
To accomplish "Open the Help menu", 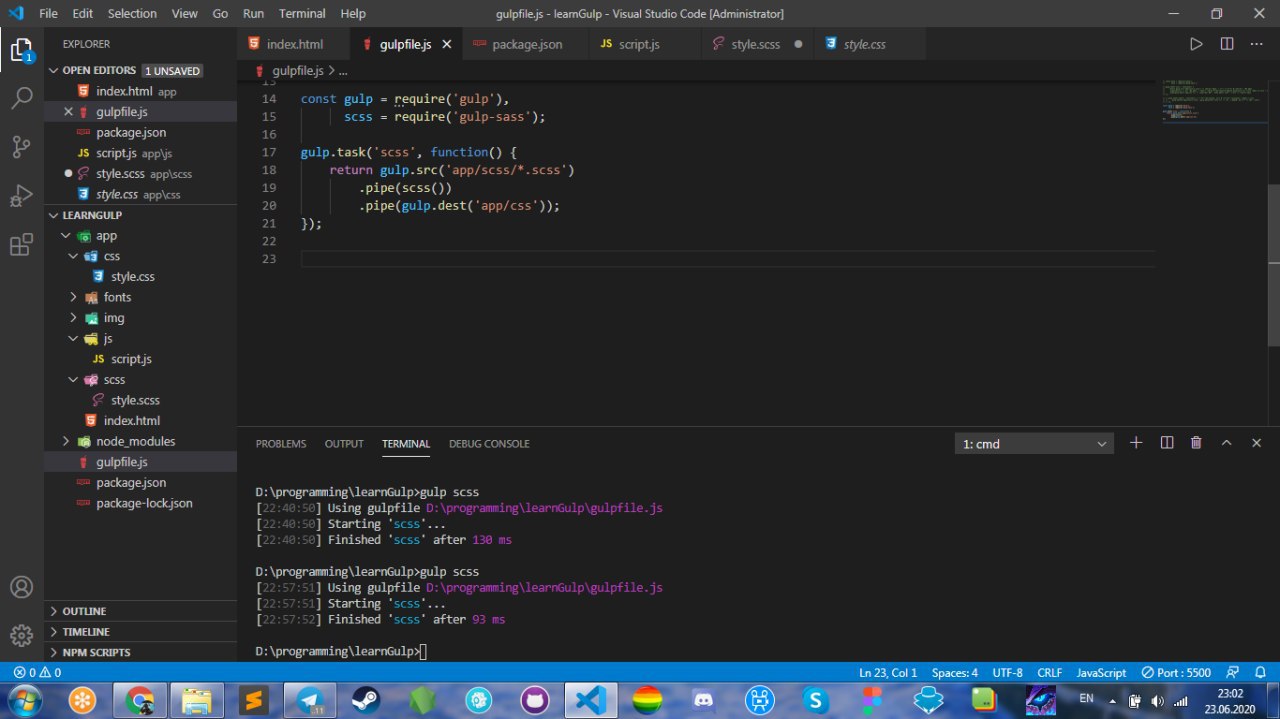I will tap(353, 13).
